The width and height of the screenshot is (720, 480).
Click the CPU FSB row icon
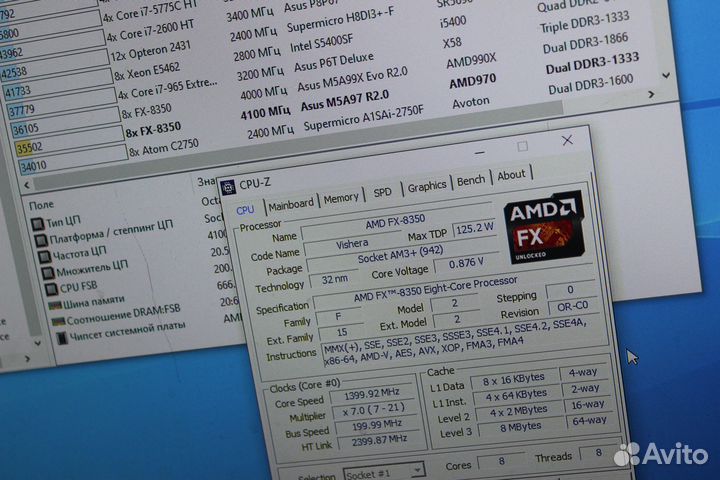pyautogui.click(x=51, y=289)
